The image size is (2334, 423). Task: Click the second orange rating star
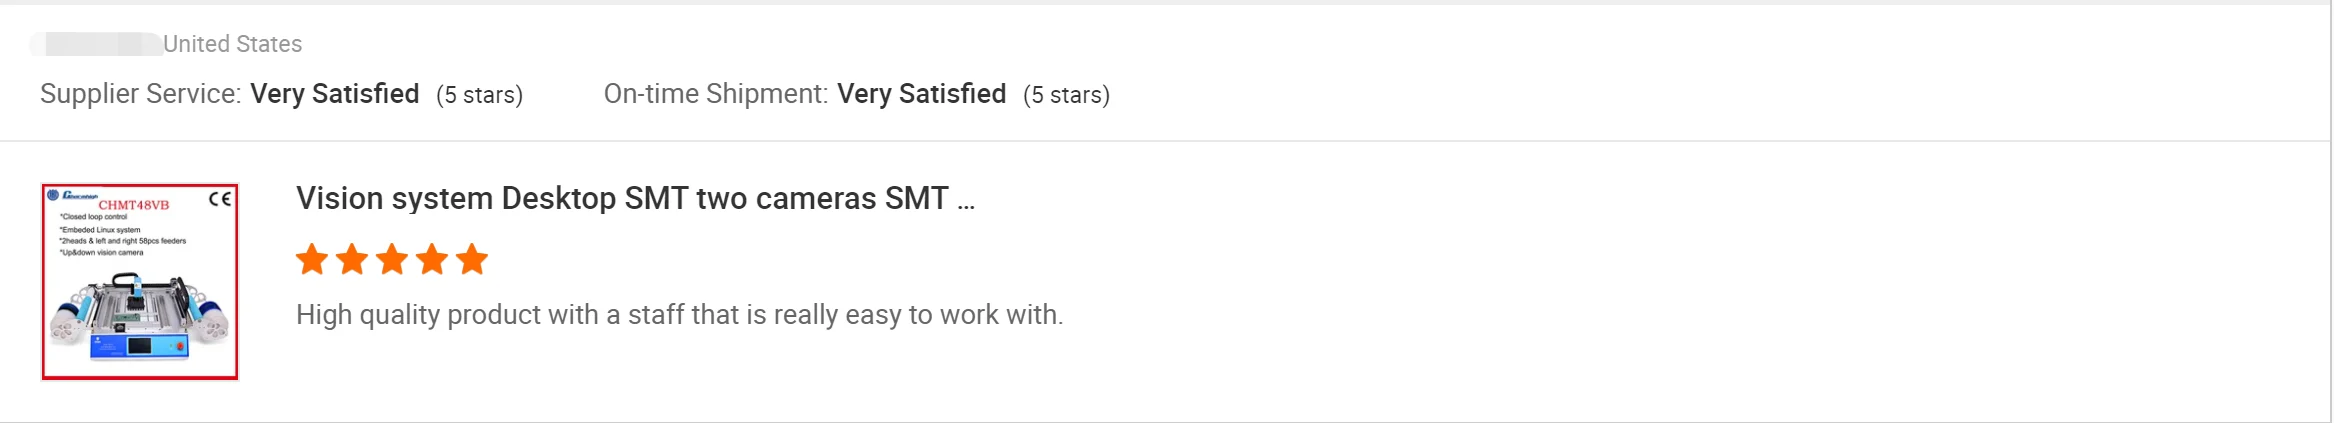click(352, 260)
